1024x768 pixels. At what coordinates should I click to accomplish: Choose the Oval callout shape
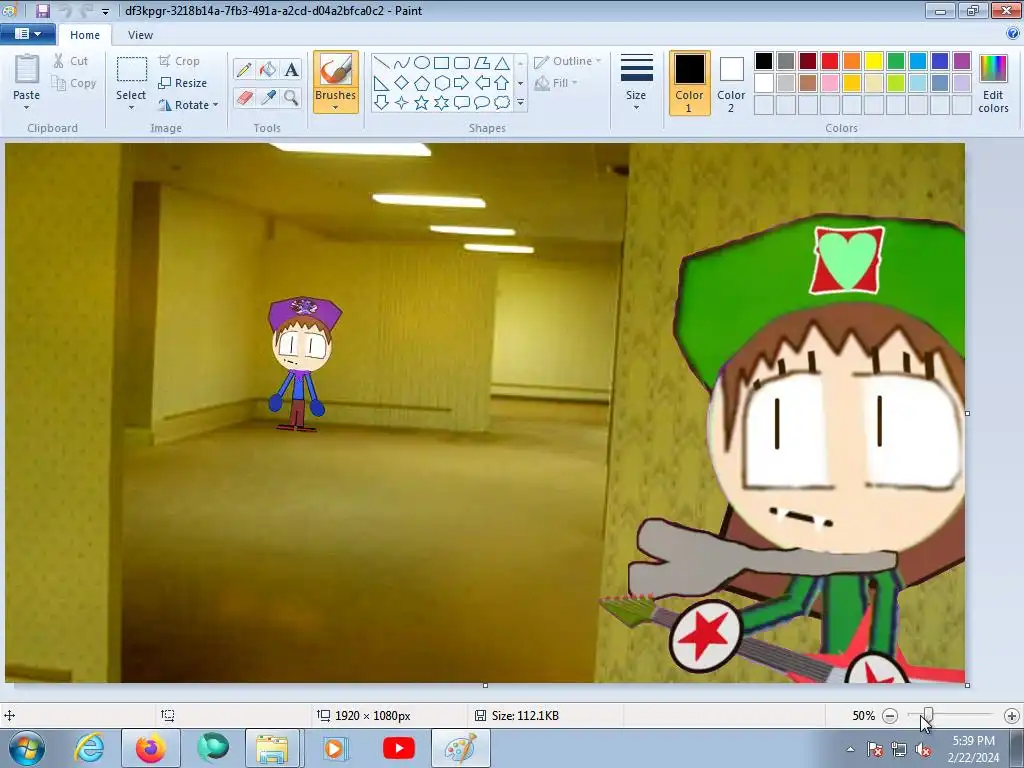click(482, 103)
